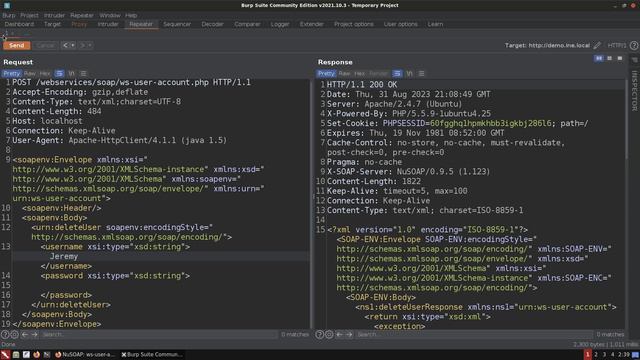Switch to workspace 2 in taskbar
Image resolution: width=640 pixels, height=360 pixels.
(x=596, y=355)
